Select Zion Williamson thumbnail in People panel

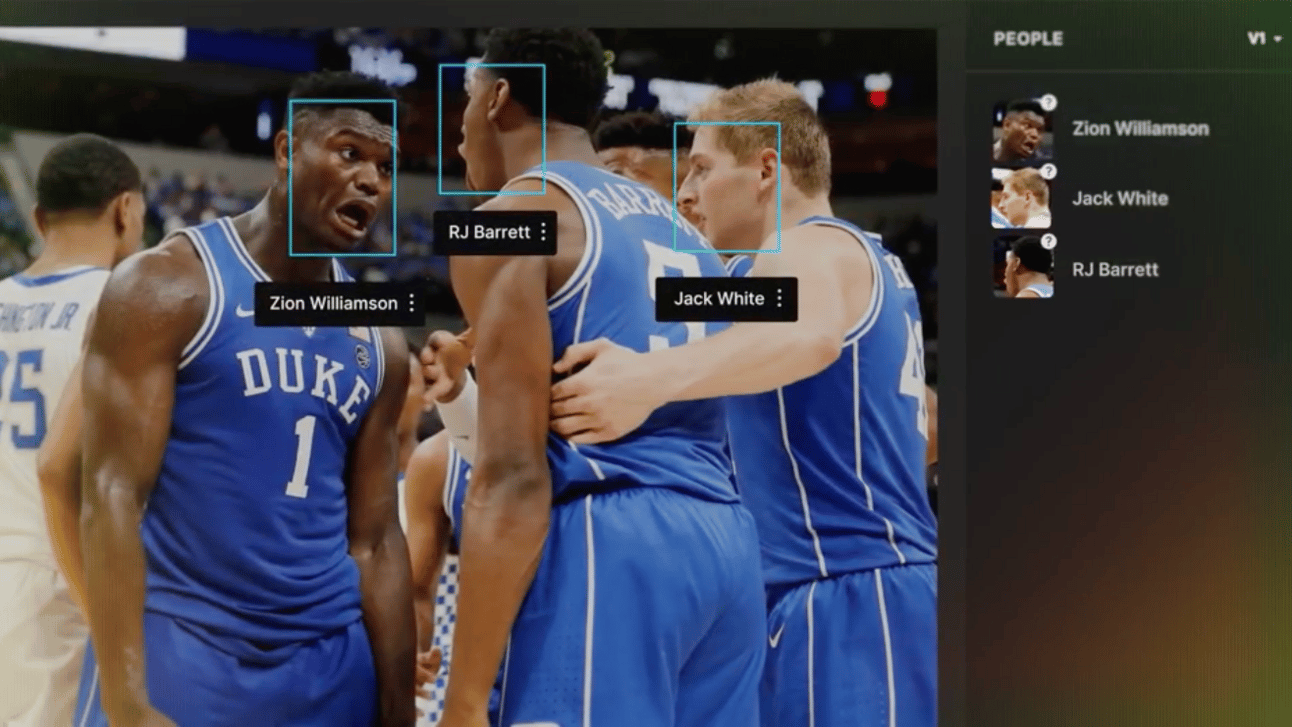(x=1022, y=131)
